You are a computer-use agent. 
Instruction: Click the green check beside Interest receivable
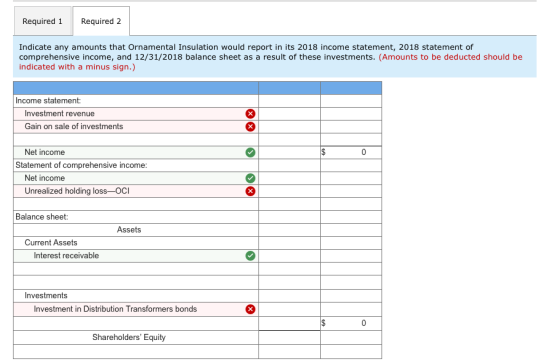(x=250, y=255)
